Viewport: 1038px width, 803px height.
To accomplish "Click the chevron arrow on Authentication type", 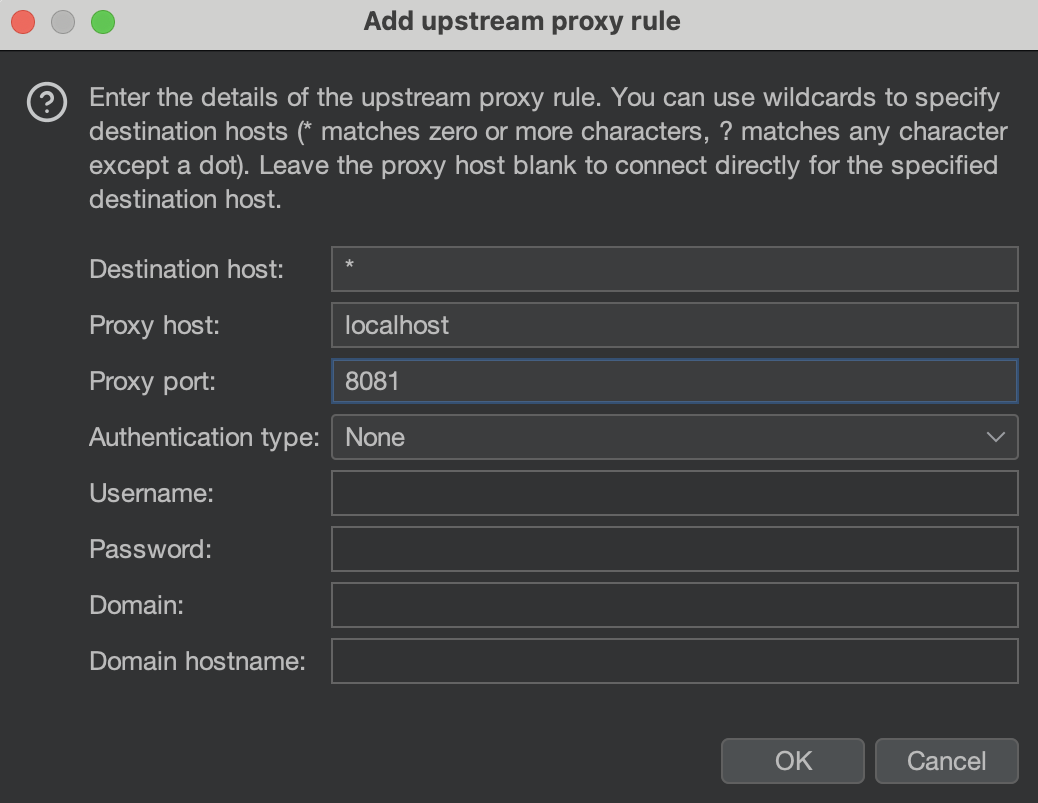I will point(995,437).
